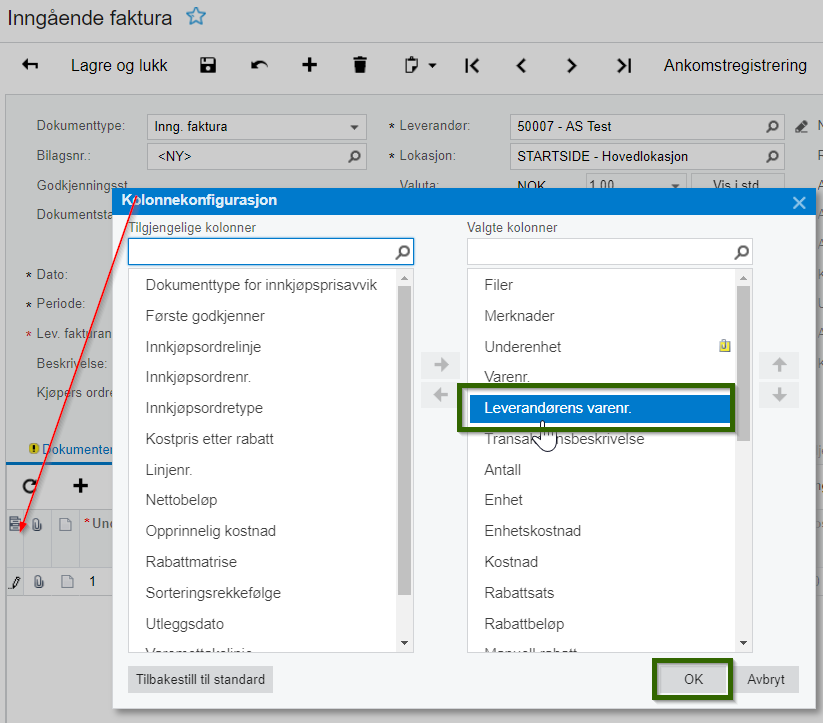Open column configuration icon in grid header
This screenshot has height=723, width=823.
click(x=15, y=524)
